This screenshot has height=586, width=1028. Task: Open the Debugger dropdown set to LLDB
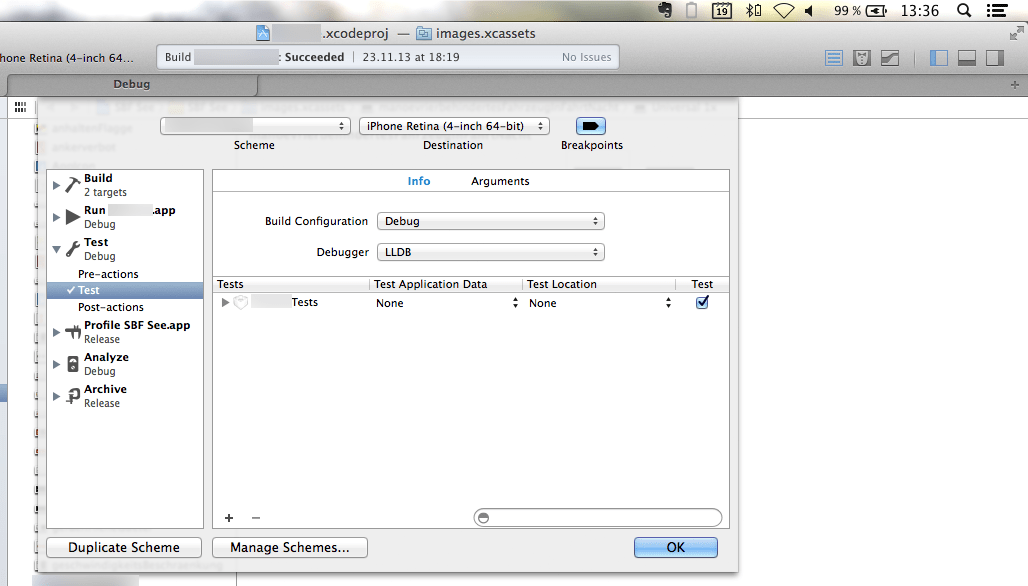(490, 251)
